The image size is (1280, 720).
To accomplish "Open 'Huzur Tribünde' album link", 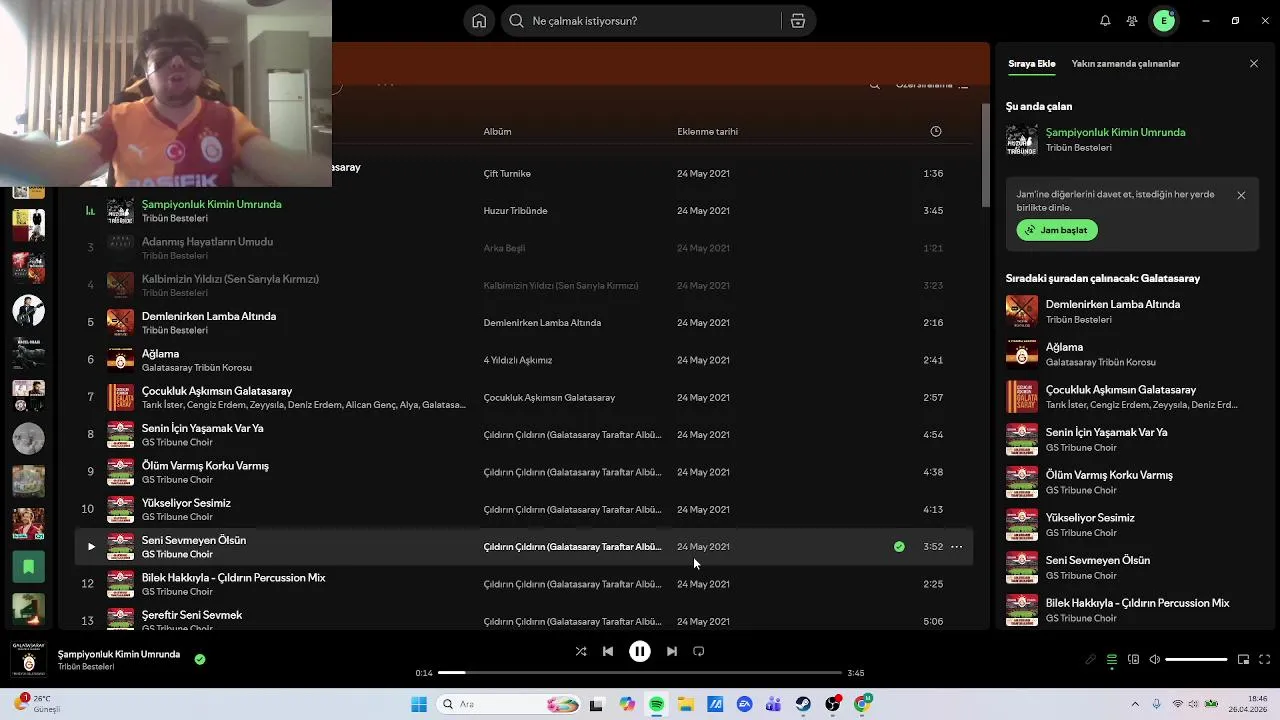I will (x=515, y=211).
